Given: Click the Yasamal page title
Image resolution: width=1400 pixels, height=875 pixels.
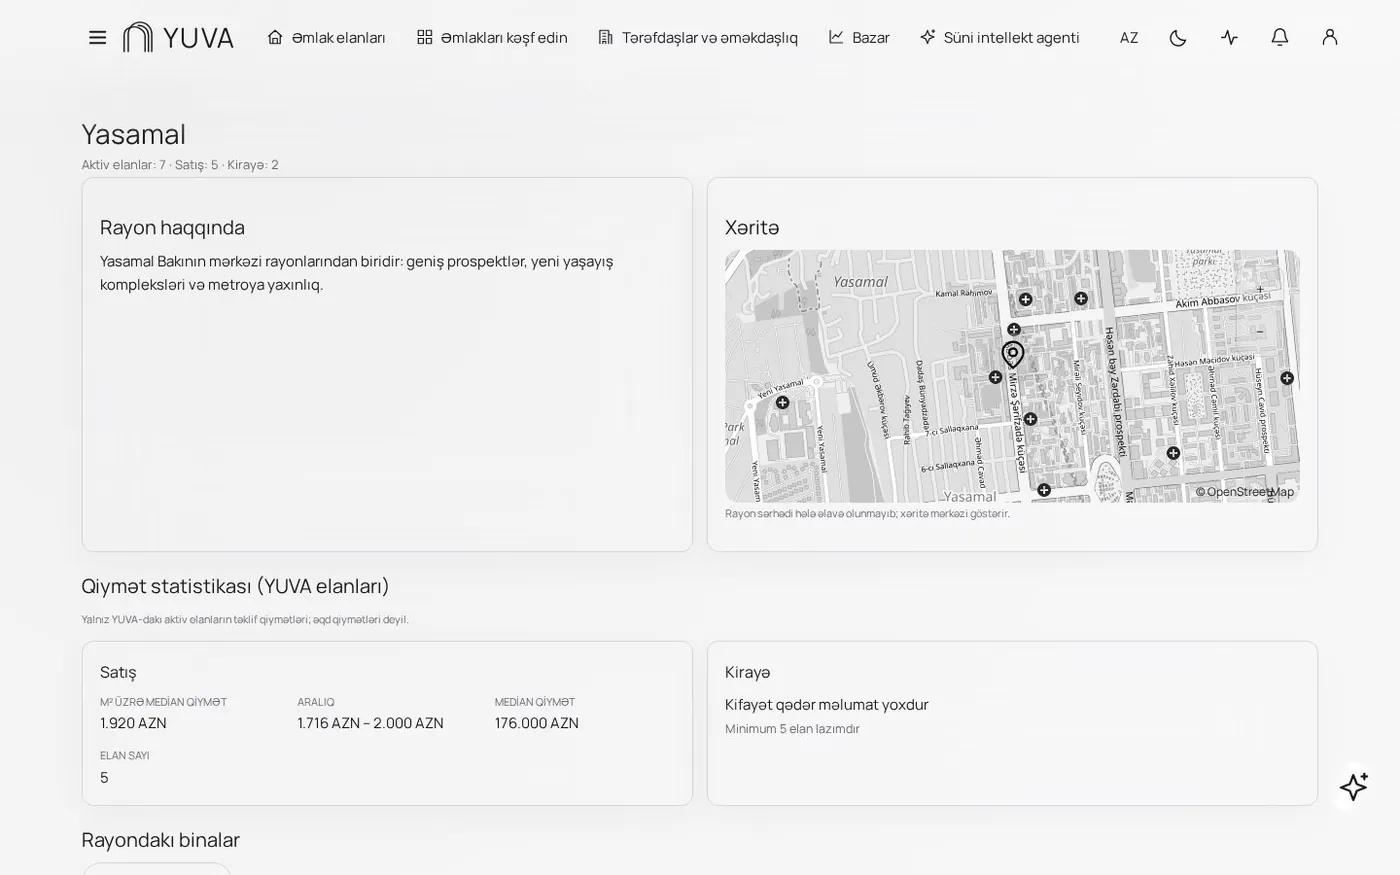Looking at the screenshot, I should (134, 134).
